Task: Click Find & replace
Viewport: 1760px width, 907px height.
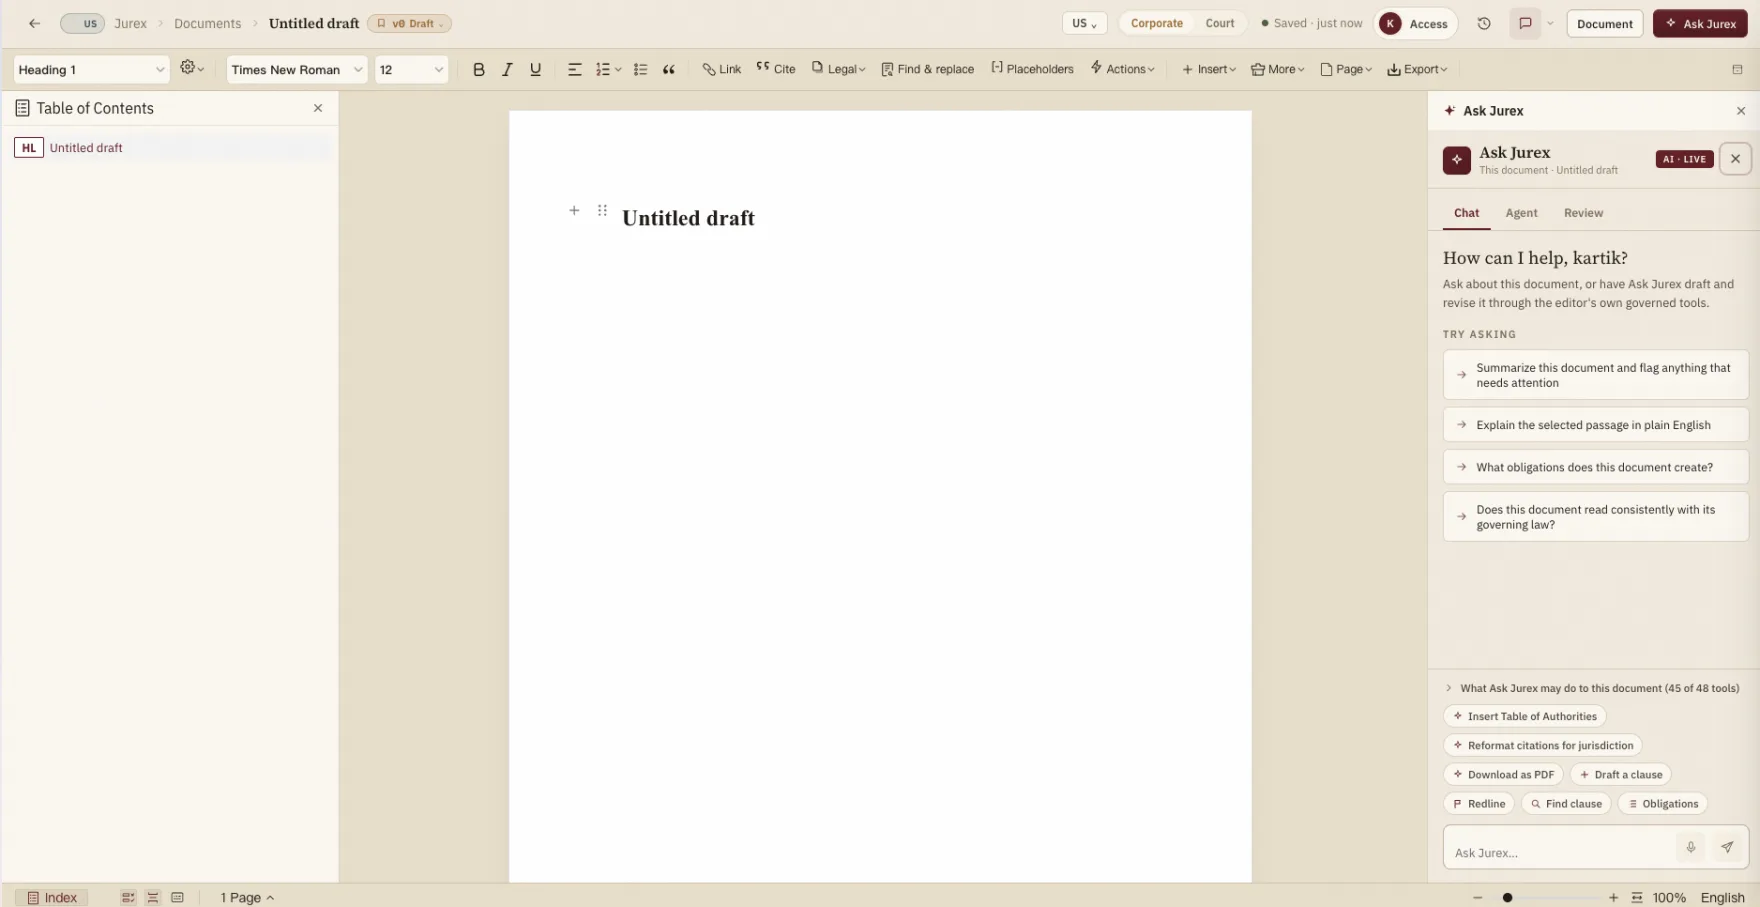Action: pos(927,69)
